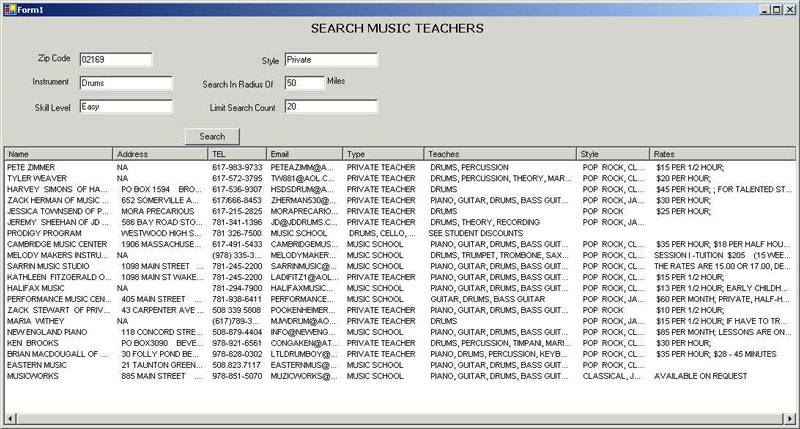Viewport: 800px width, 429px height.
Task: Select the KEN BROOKS row
Action: [x=399, y=343]
